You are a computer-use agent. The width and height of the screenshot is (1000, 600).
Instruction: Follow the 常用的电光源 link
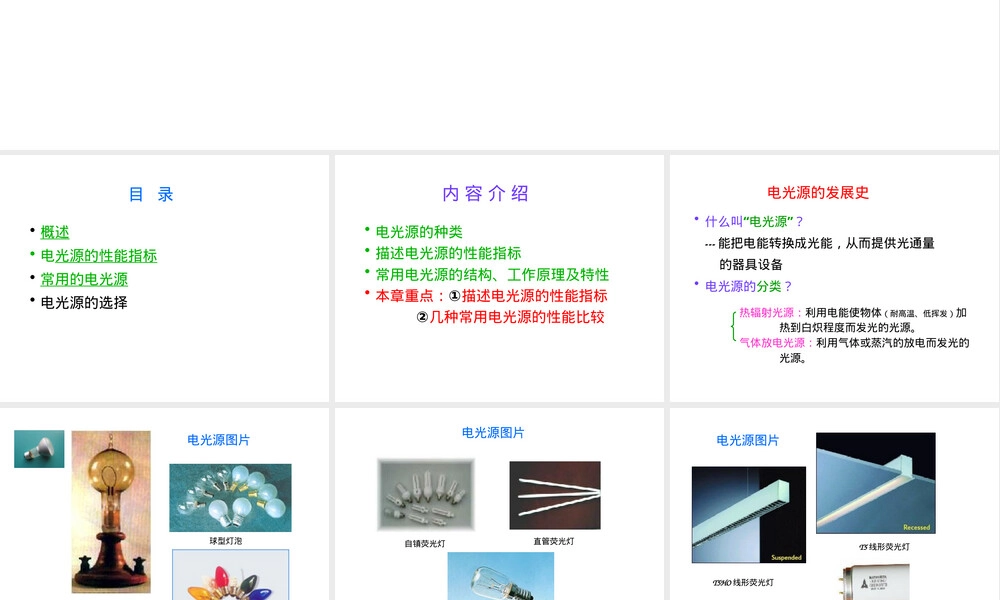84,279
